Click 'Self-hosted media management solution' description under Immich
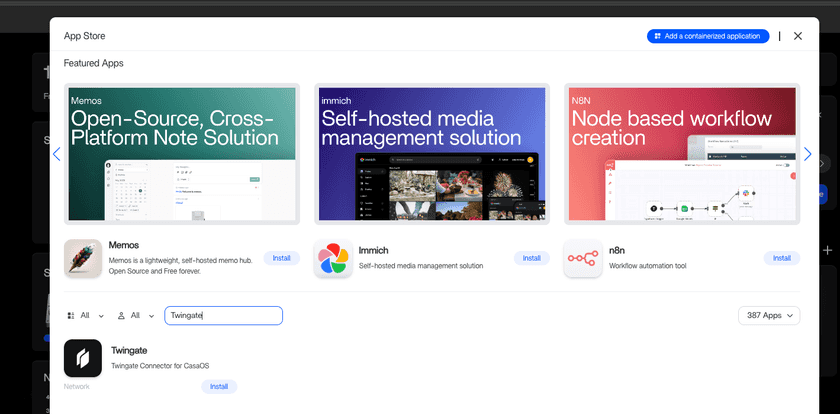Screen dimensions: 840x414 click(x=421, y=266)
